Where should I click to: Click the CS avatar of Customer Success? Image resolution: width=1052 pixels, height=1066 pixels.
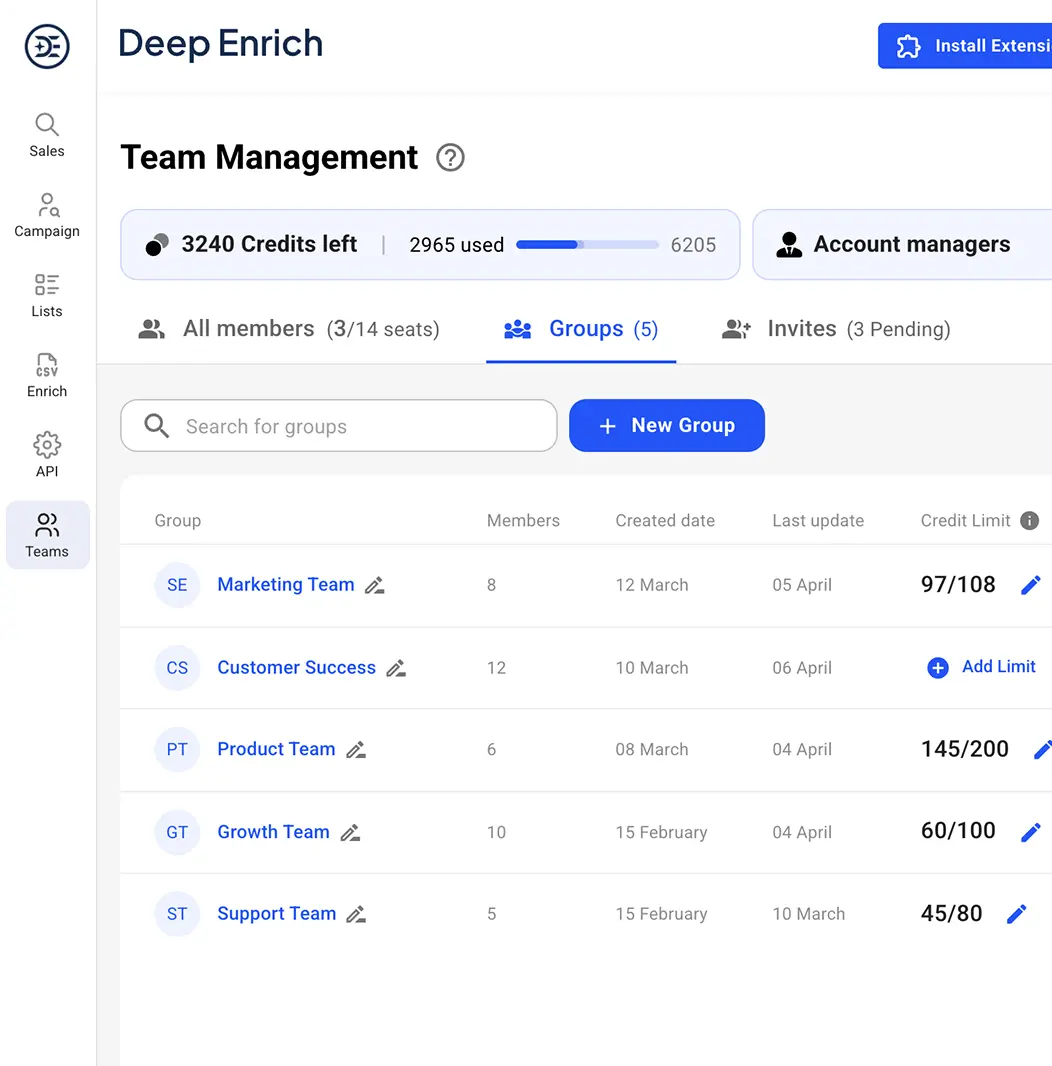[x=177, y=668]
